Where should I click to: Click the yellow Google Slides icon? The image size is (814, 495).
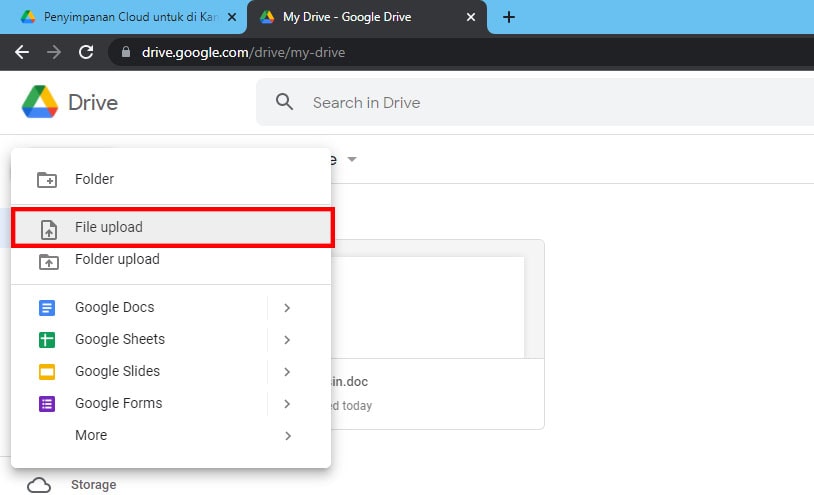[47, 372]
